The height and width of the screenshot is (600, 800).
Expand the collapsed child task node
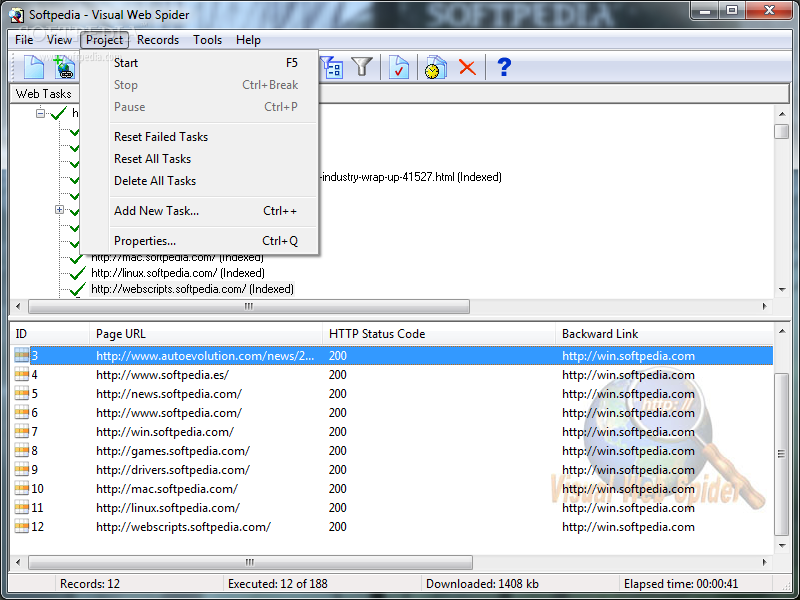[59, 210]
